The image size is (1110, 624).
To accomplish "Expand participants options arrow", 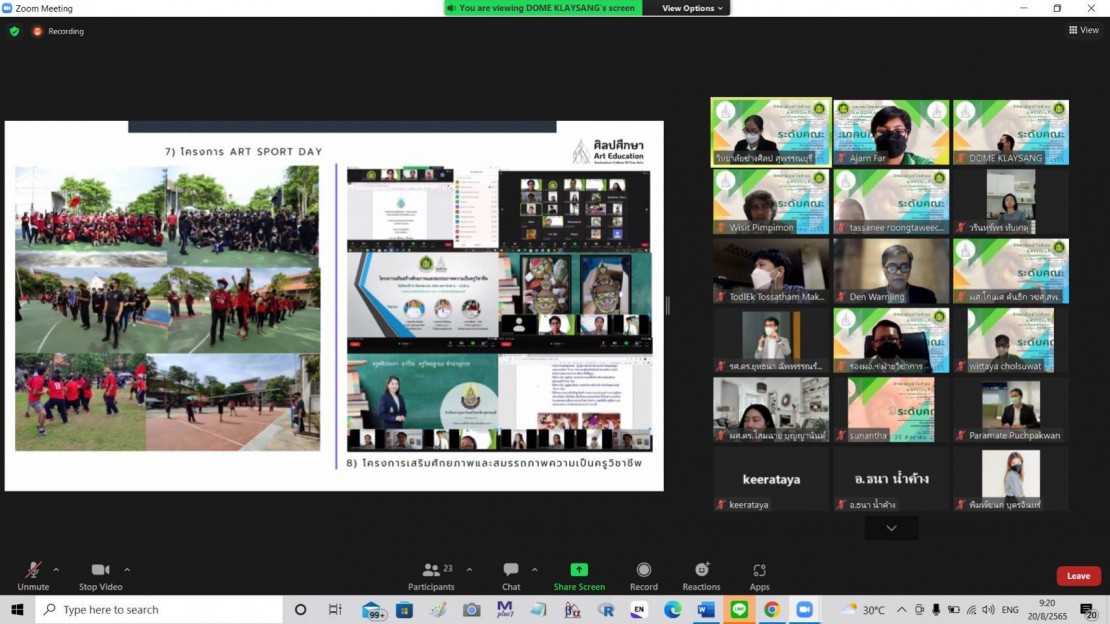I will click(x=469, y=569).
